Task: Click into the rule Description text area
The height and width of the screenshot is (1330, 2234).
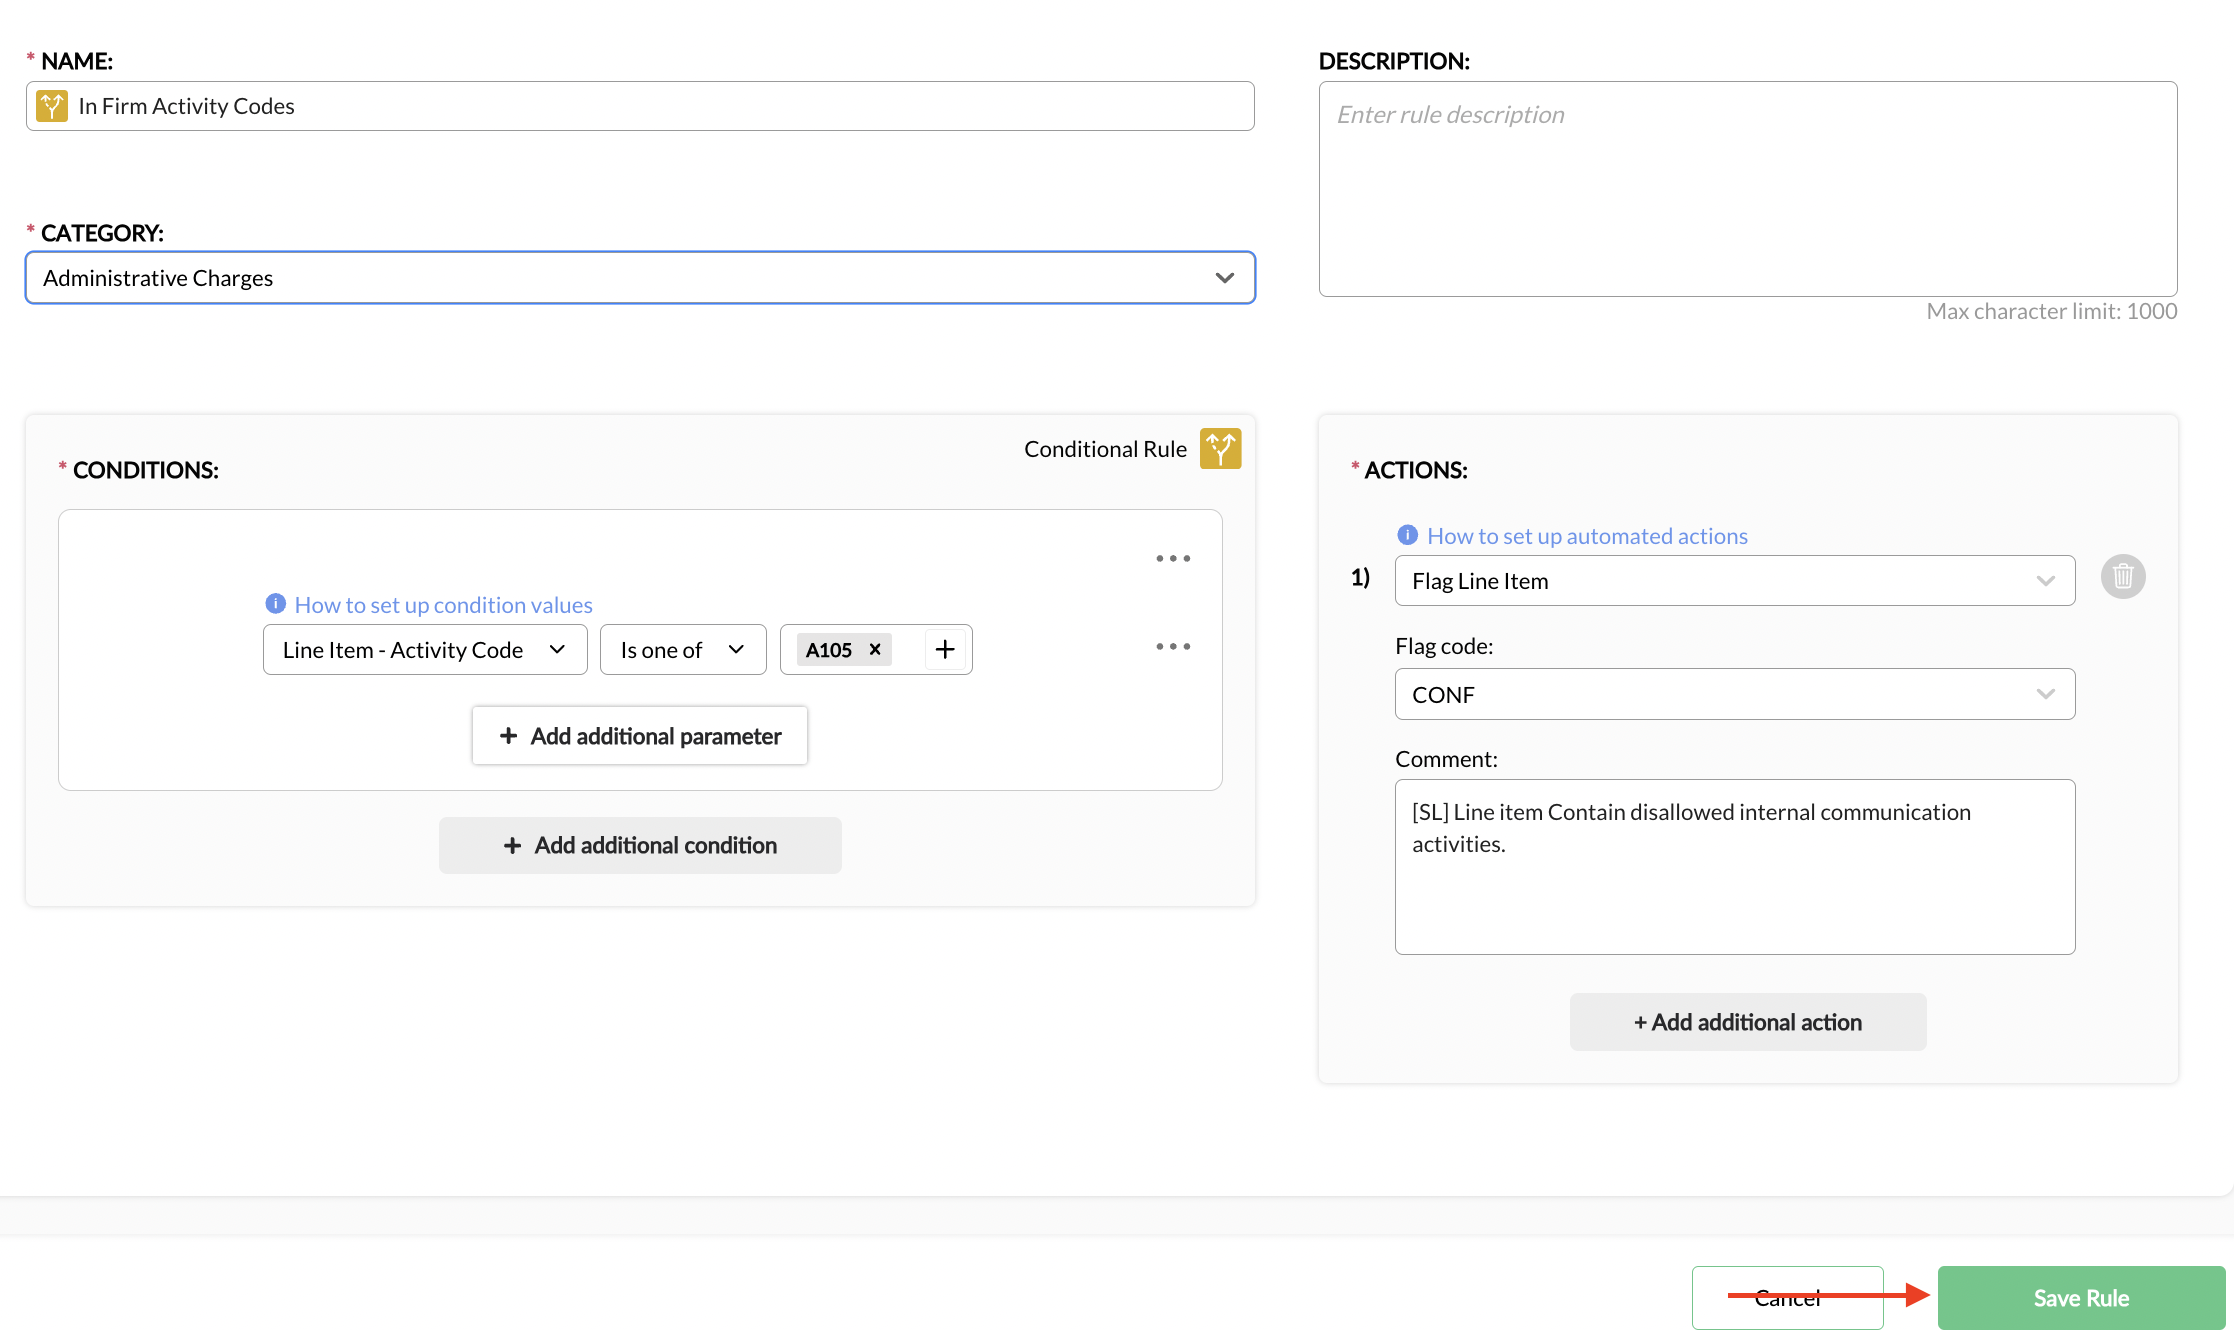Action: (x=1747, y=190)
